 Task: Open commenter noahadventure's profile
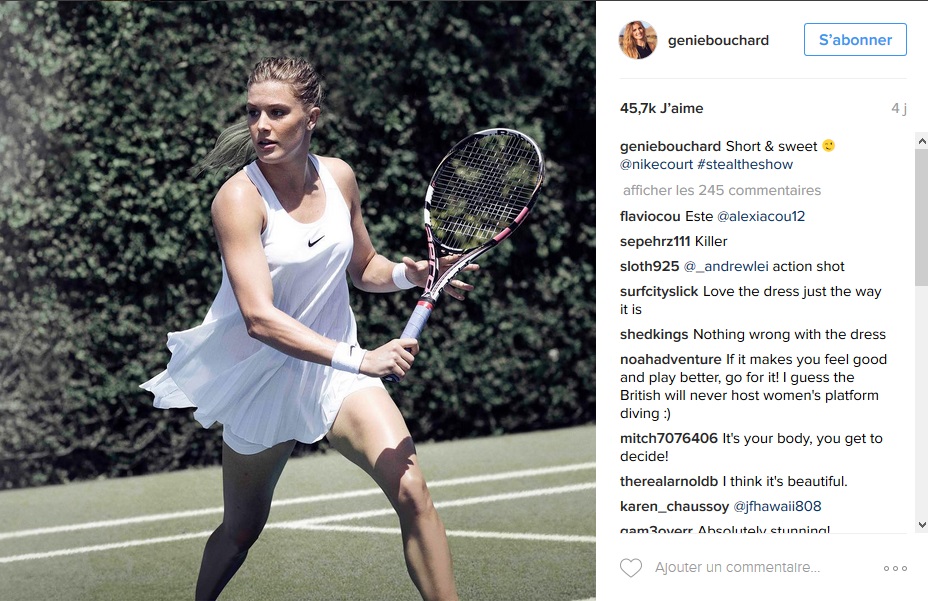671,359
